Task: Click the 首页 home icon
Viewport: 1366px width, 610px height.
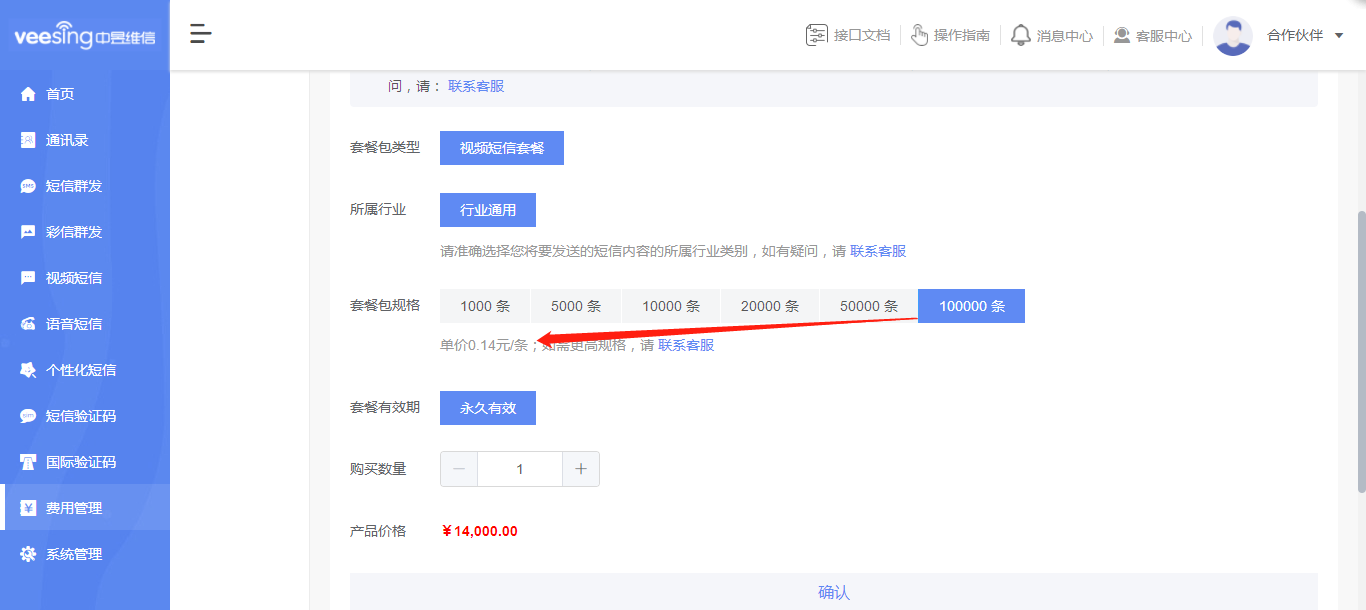Action: pyautogui.click(x=28, y=94)
